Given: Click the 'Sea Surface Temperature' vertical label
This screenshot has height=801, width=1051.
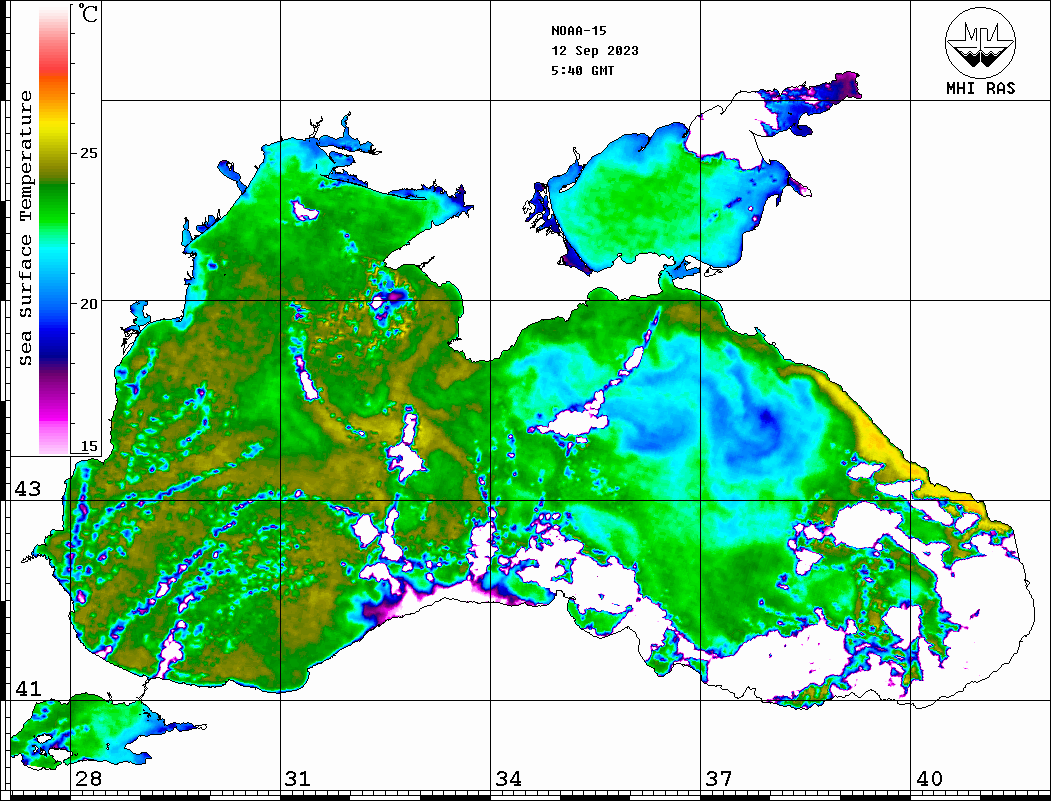Looking at the screenshot, I should (25, 228).
